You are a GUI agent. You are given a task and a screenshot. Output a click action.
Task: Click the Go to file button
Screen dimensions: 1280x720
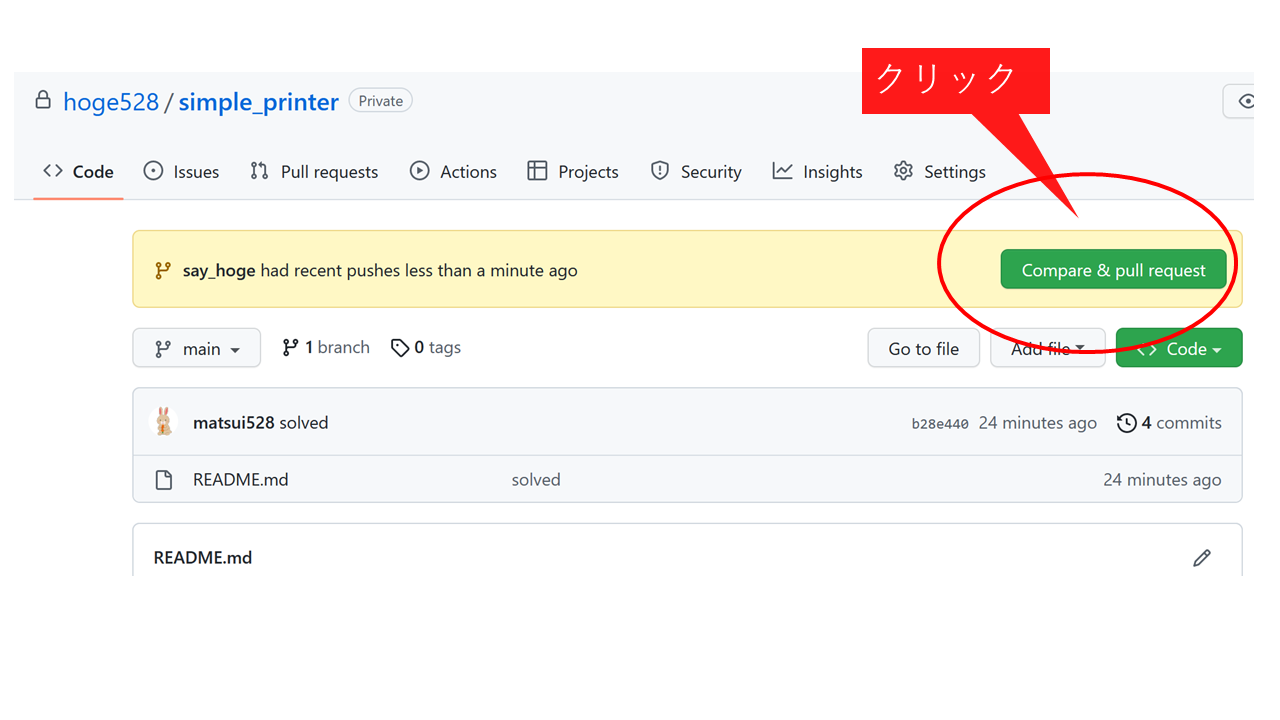click(x=923, y=349)
